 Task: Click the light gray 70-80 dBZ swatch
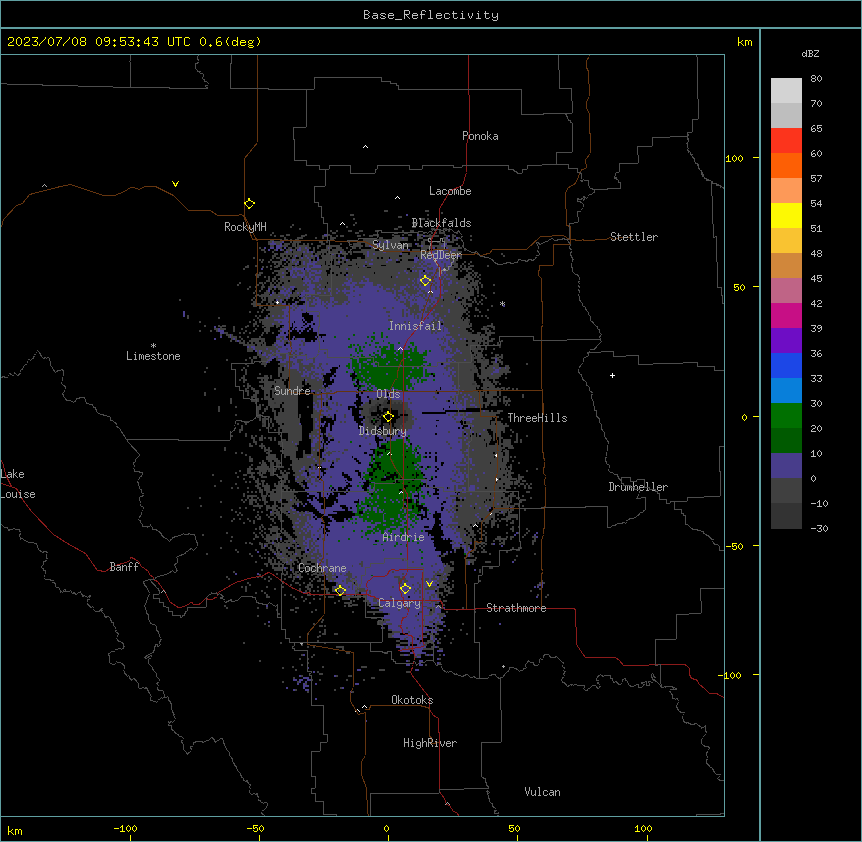pyautogui.click(x=786, y=91)
